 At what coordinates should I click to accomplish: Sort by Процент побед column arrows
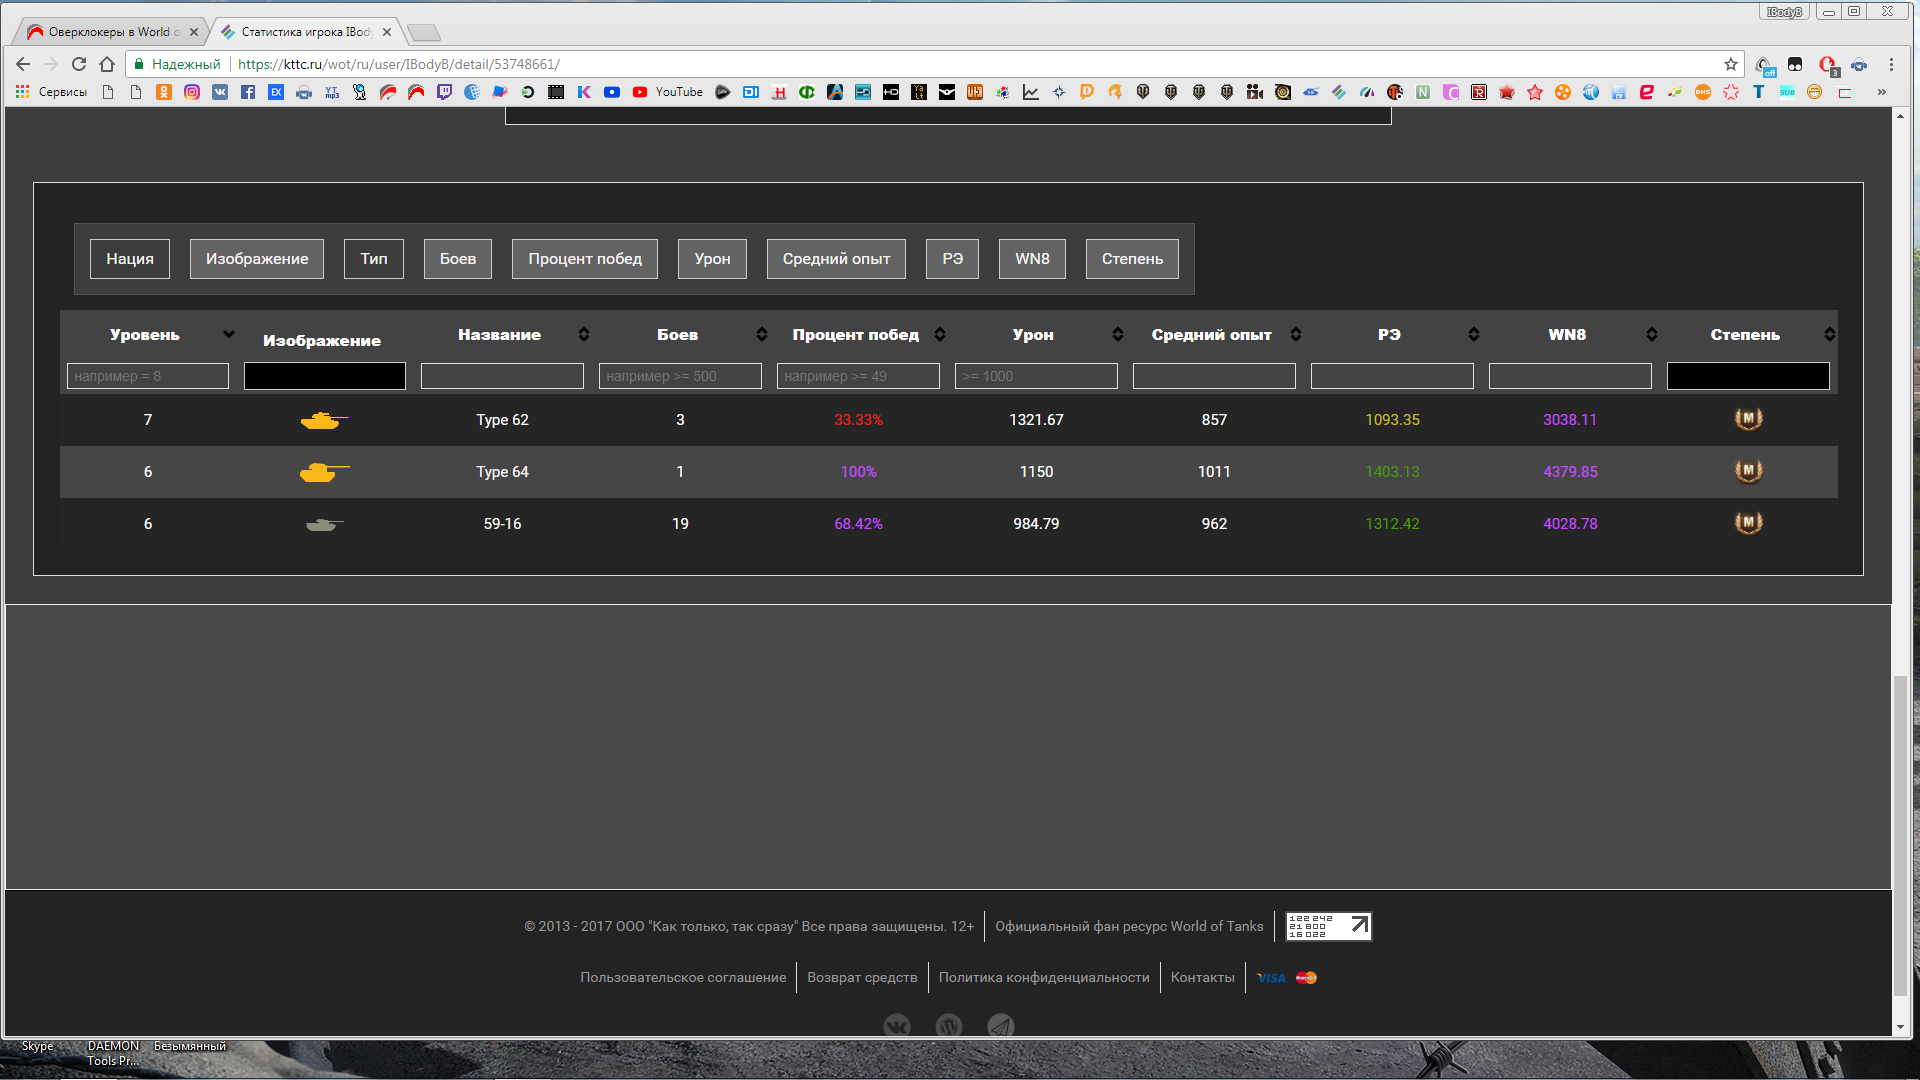click(940, 334)
